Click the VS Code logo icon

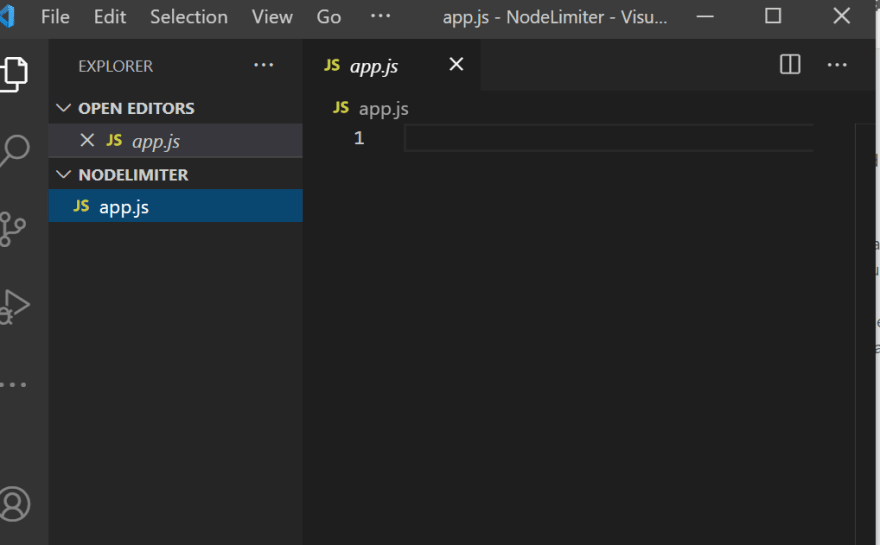click(7, 17)
